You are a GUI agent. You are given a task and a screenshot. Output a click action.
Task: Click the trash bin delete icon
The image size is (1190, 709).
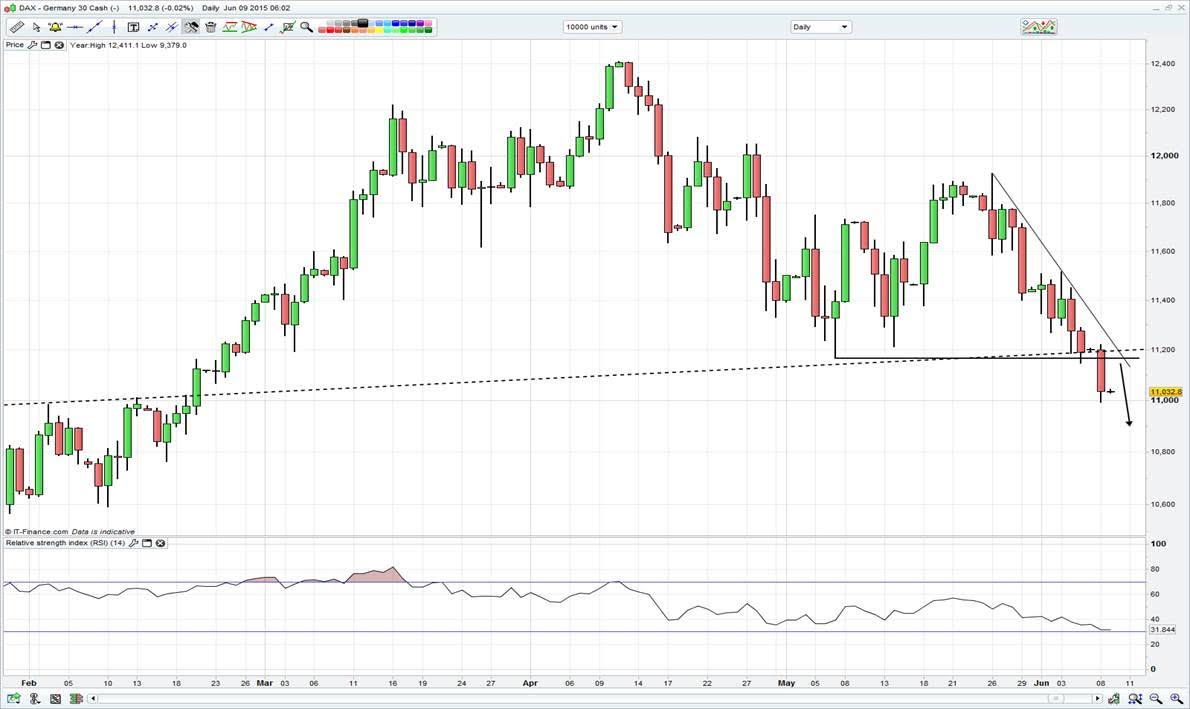tap(211, 27)
